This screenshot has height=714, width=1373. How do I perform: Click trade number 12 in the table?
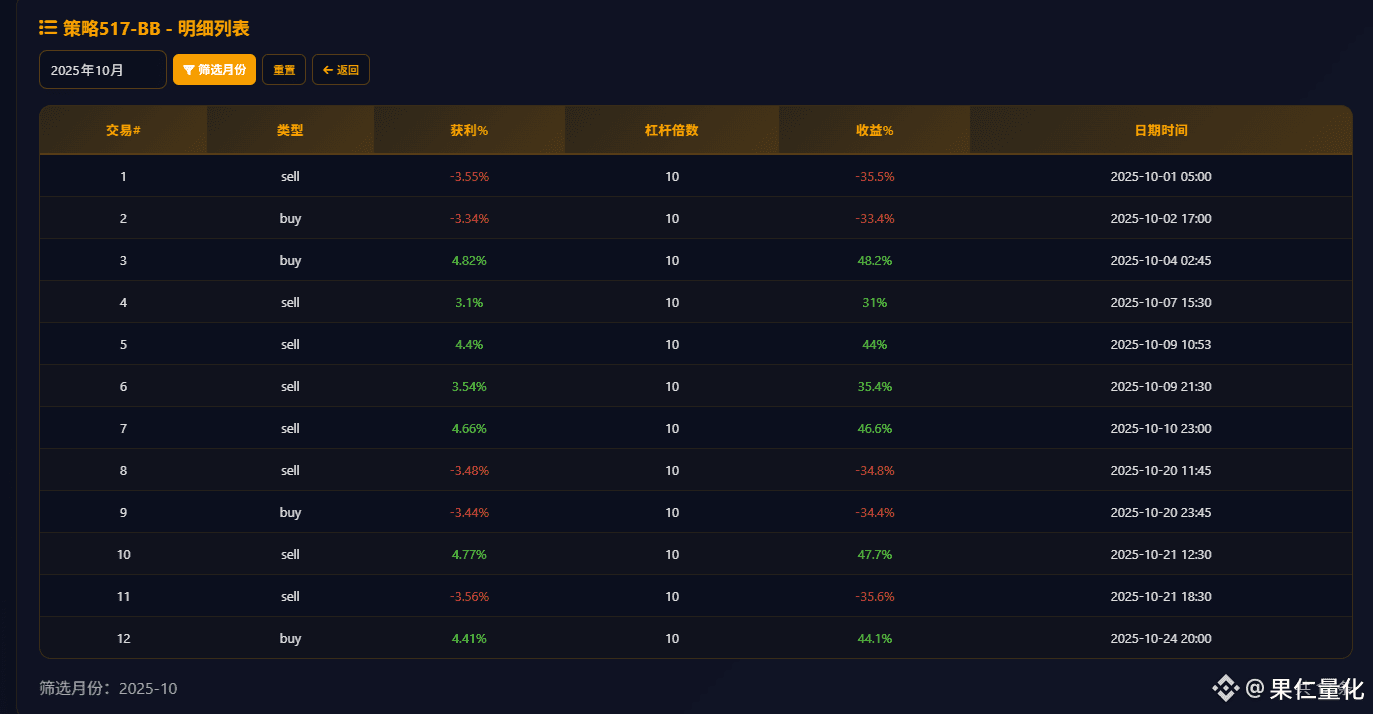coord(123,639)
